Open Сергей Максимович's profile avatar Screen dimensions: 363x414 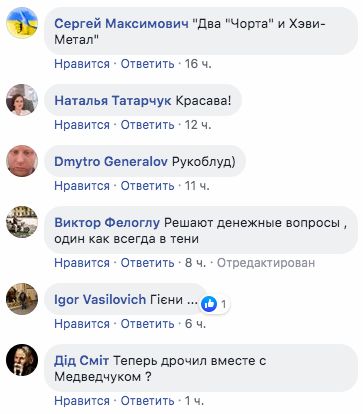pyautogui.click(x=22, y=23)
